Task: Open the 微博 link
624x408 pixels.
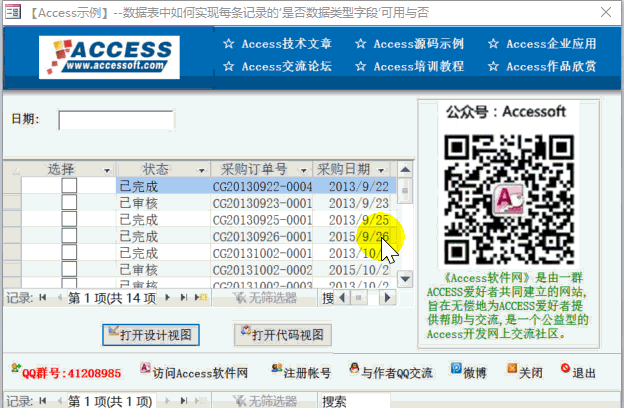Action: (x=469, y=373)
